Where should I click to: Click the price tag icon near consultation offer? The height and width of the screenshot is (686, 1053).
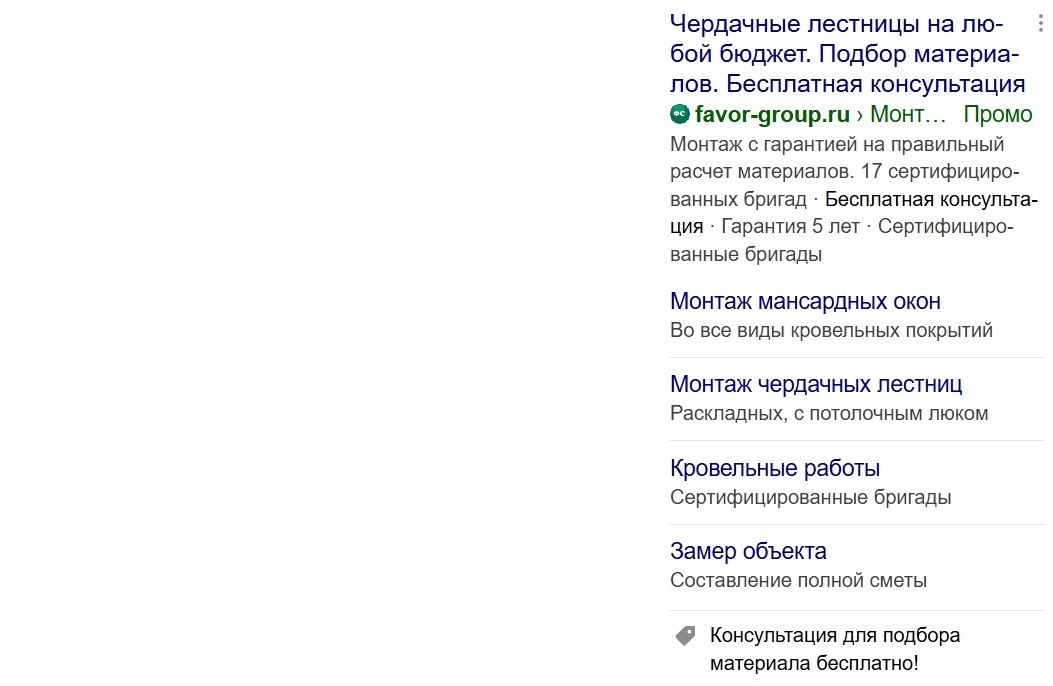point(686,636)
